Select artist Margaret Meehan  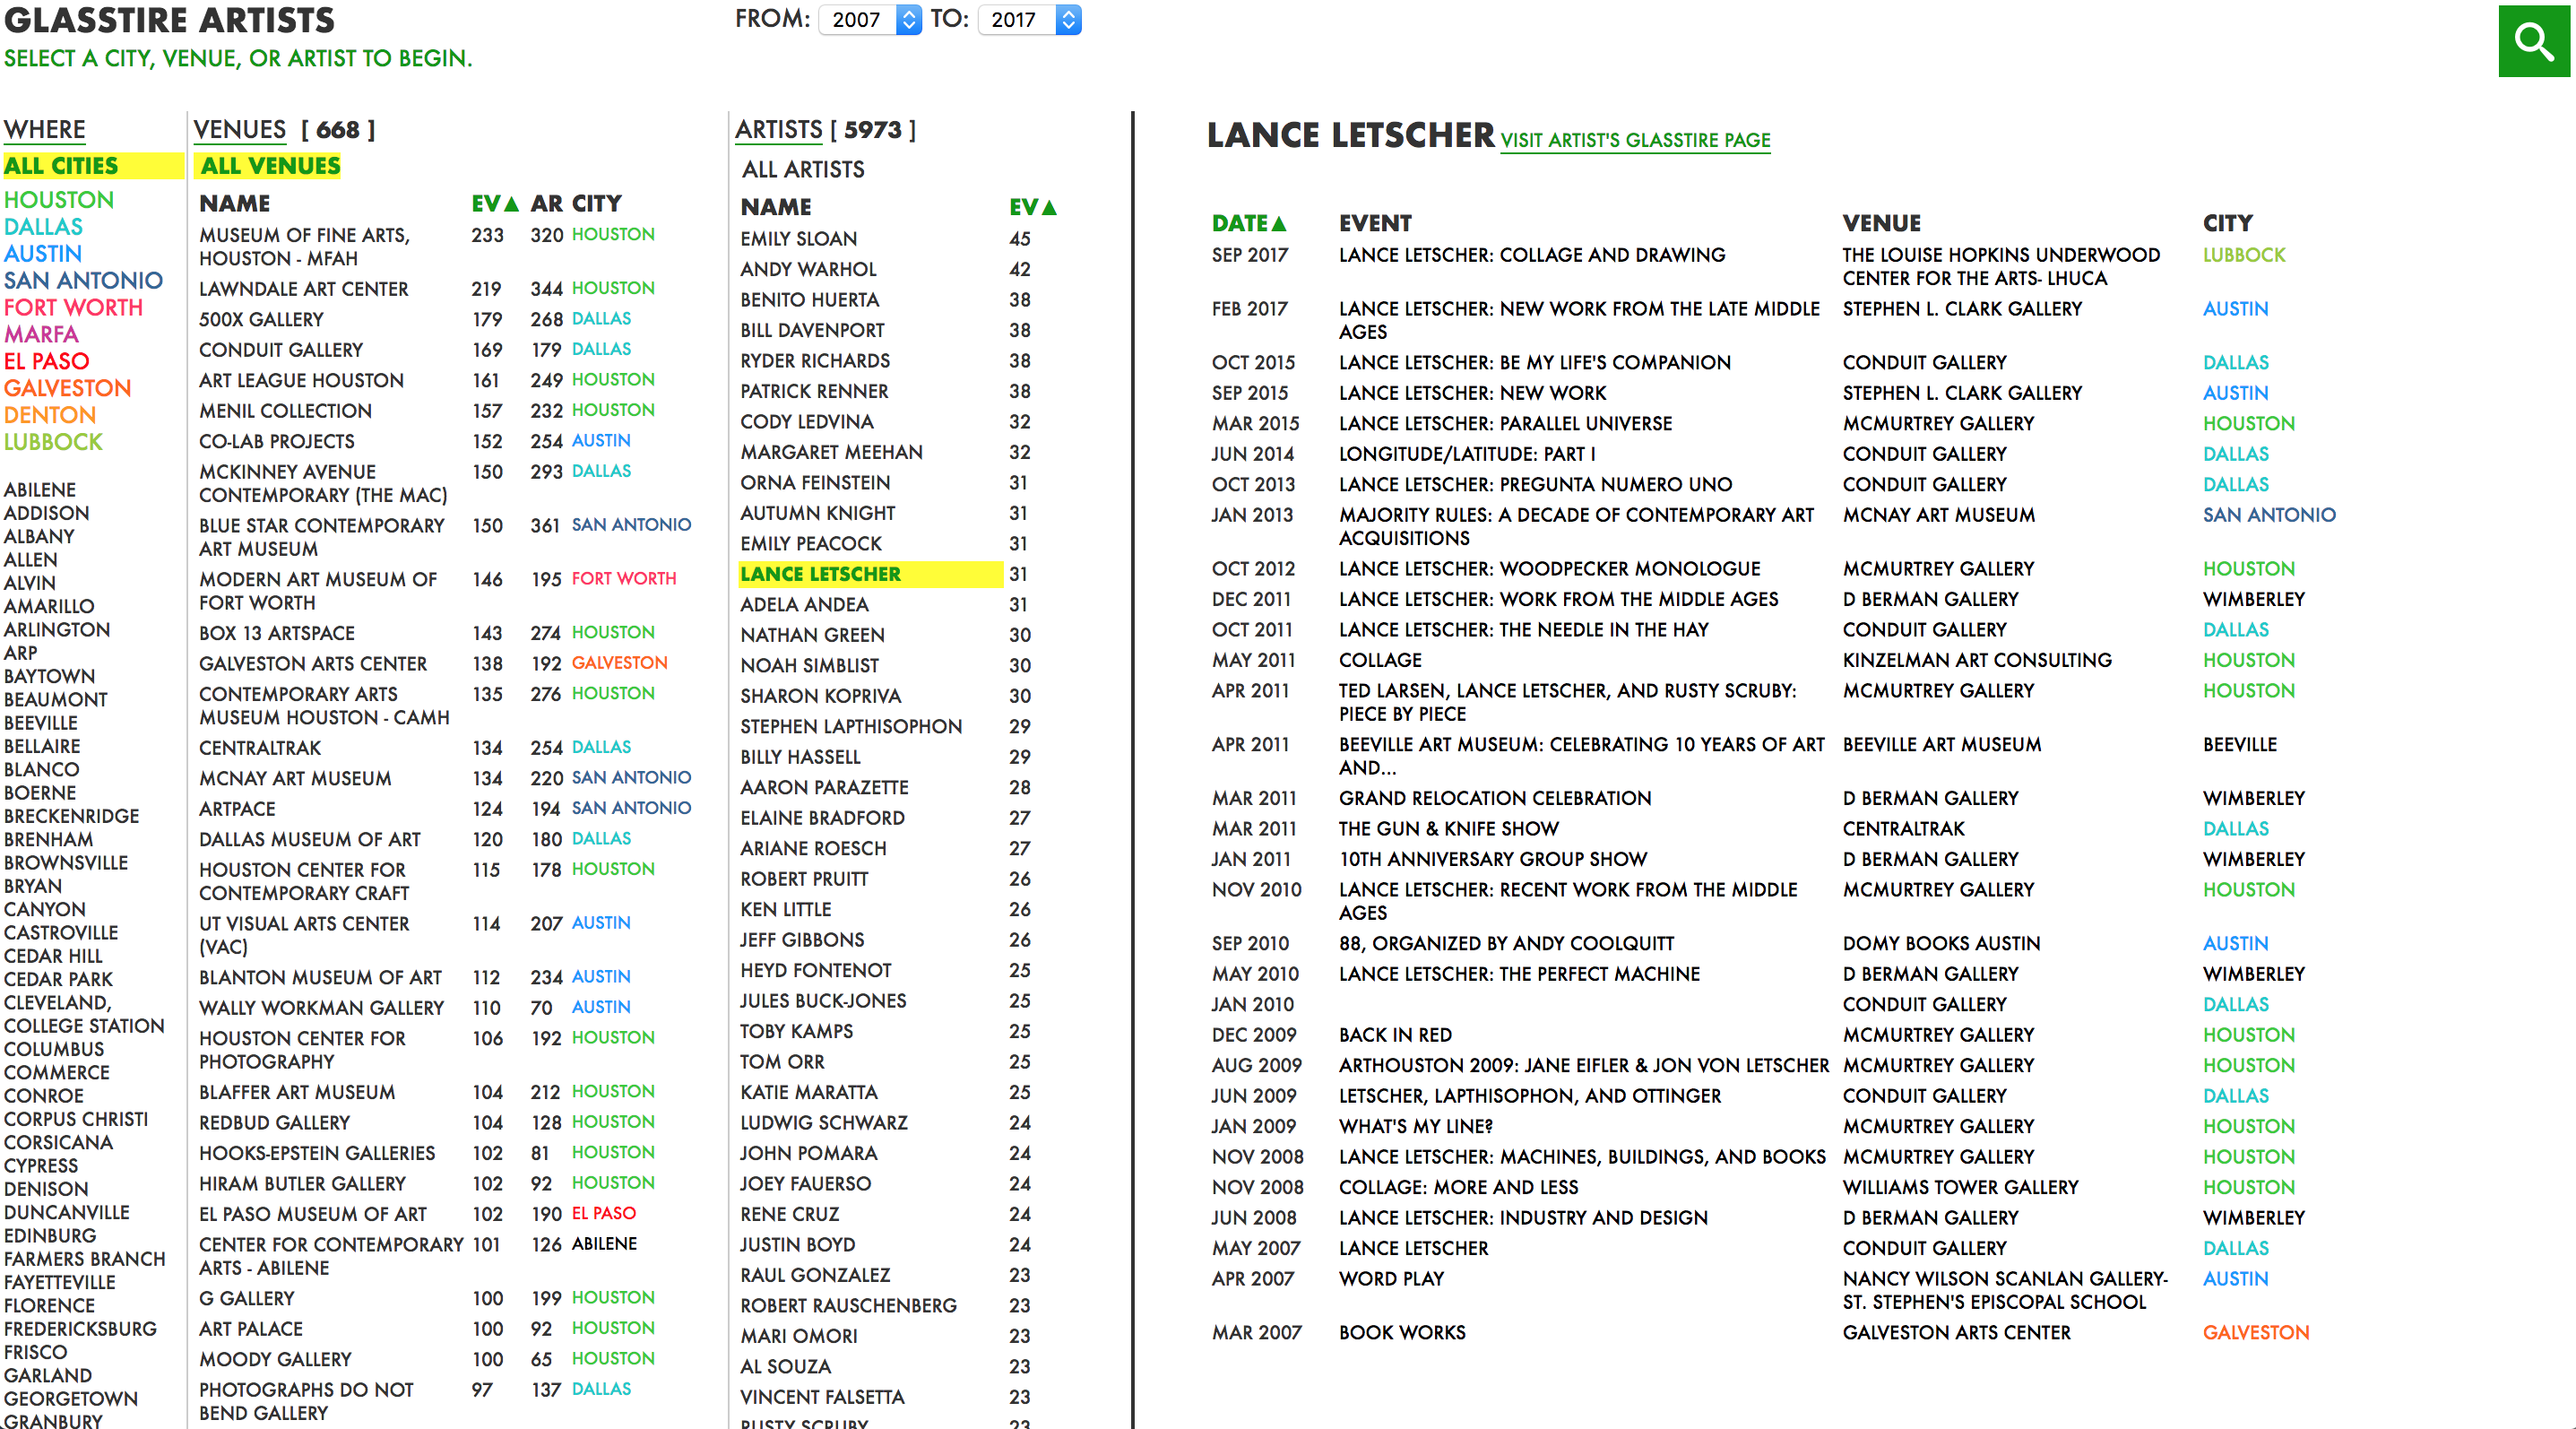point(831,453)
